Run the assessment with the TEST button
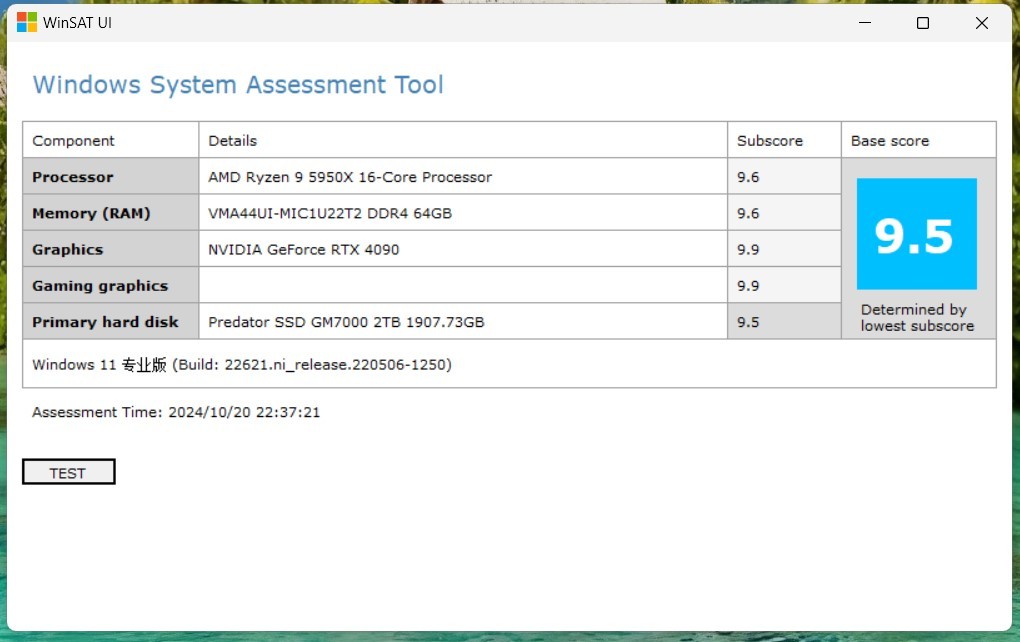 (69, 472)
